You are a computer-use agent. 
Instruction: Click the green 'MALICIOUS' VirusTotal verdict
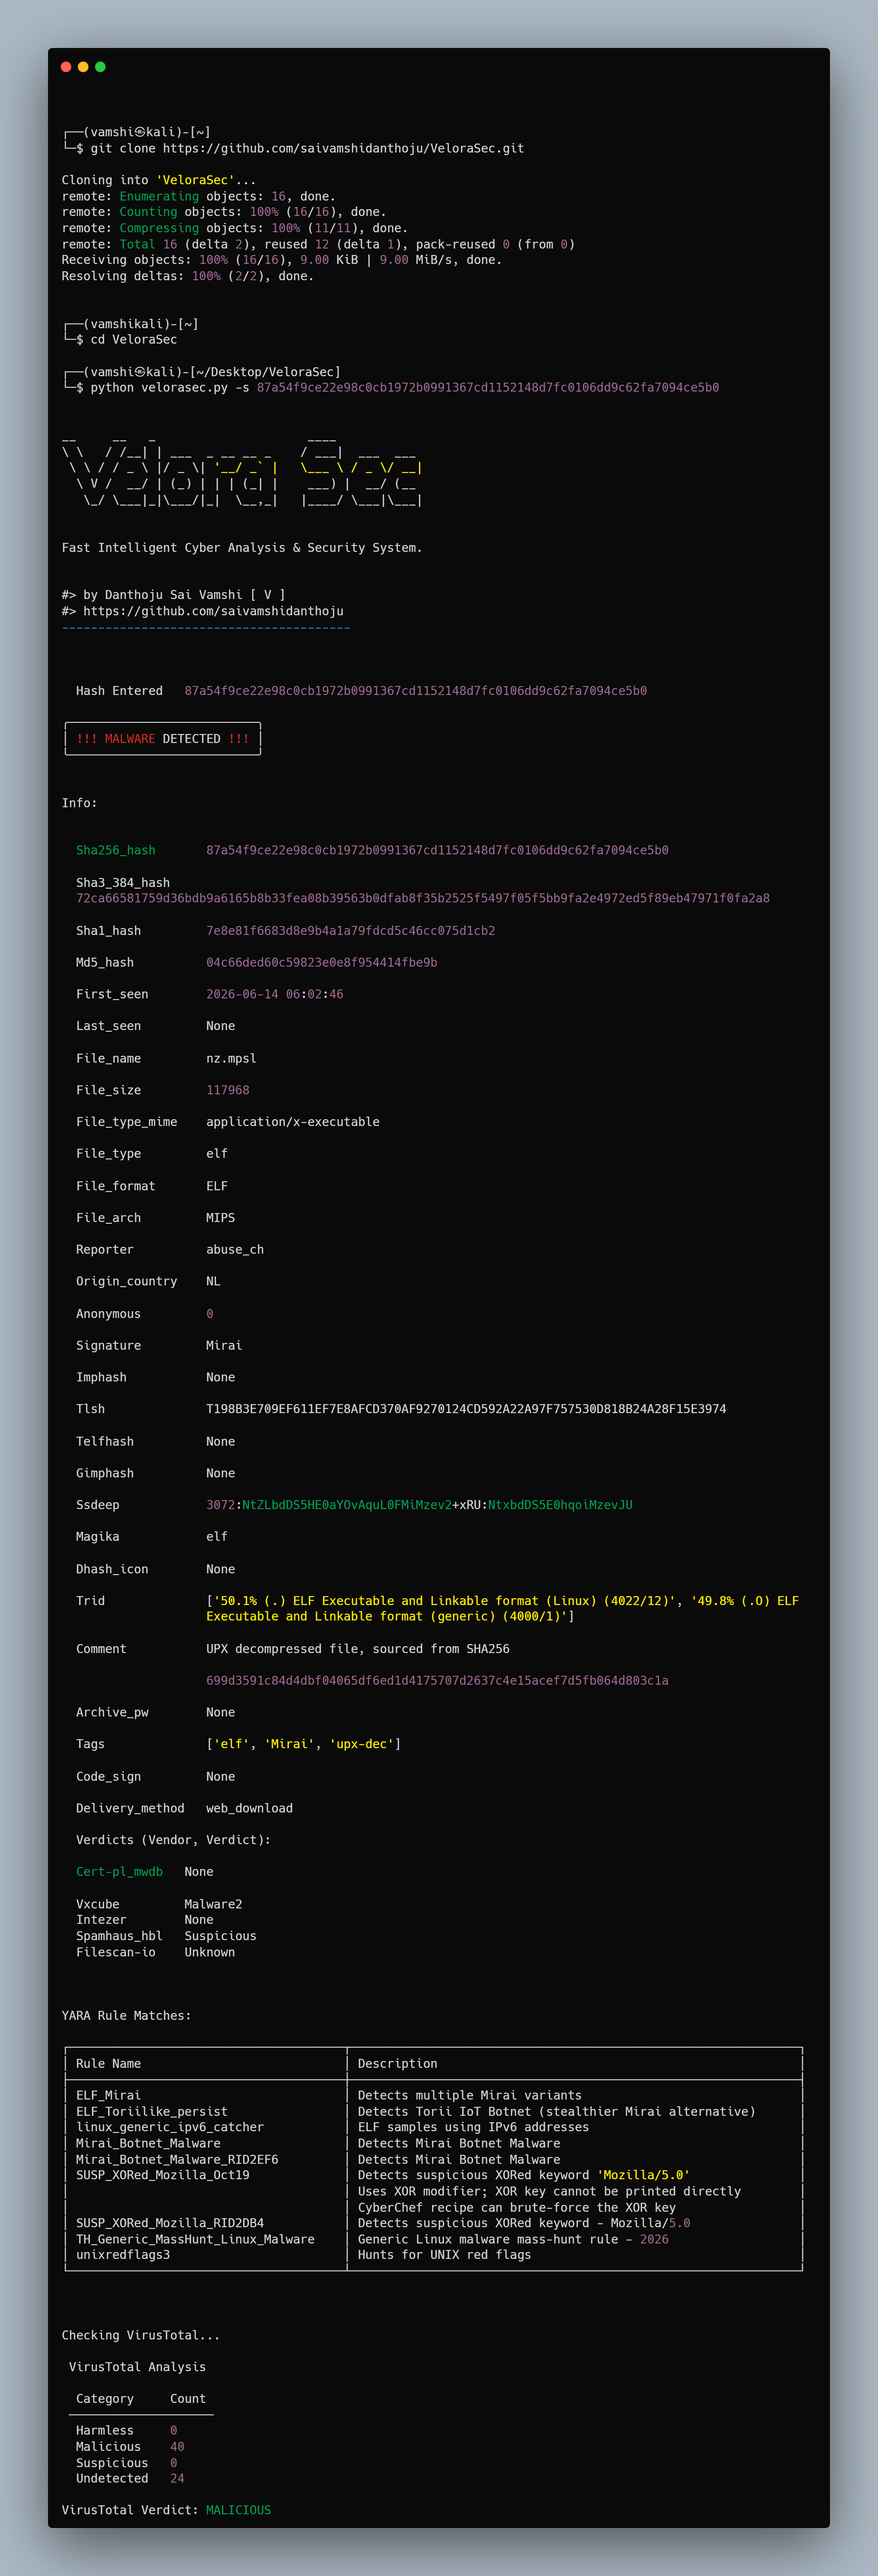coord(239,2510)
